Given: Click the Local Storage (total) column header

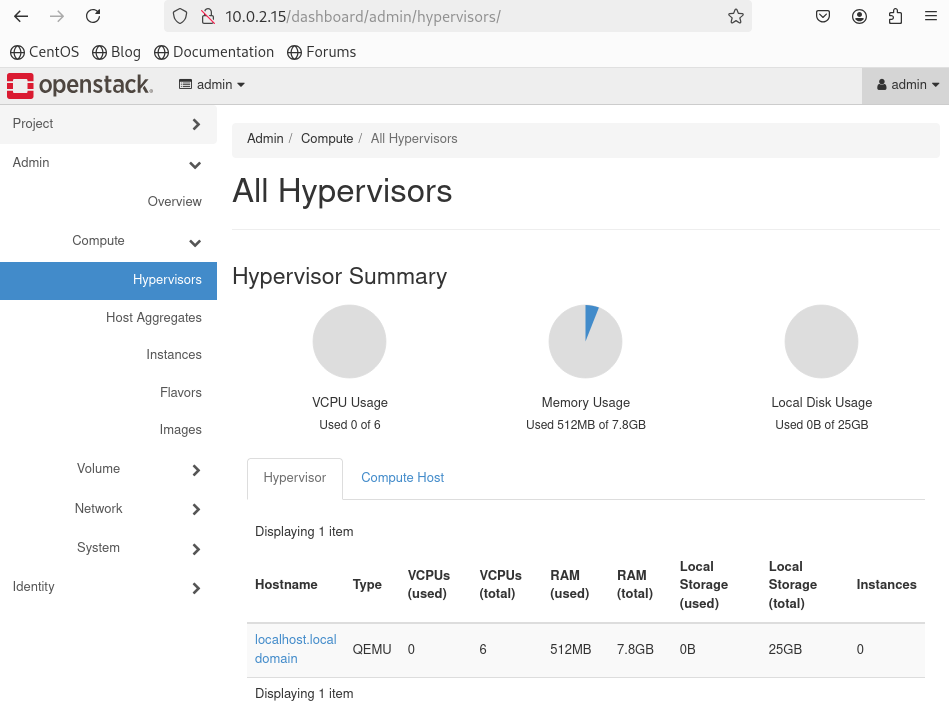Looking at the screenshot, I should tap(793, 585).
